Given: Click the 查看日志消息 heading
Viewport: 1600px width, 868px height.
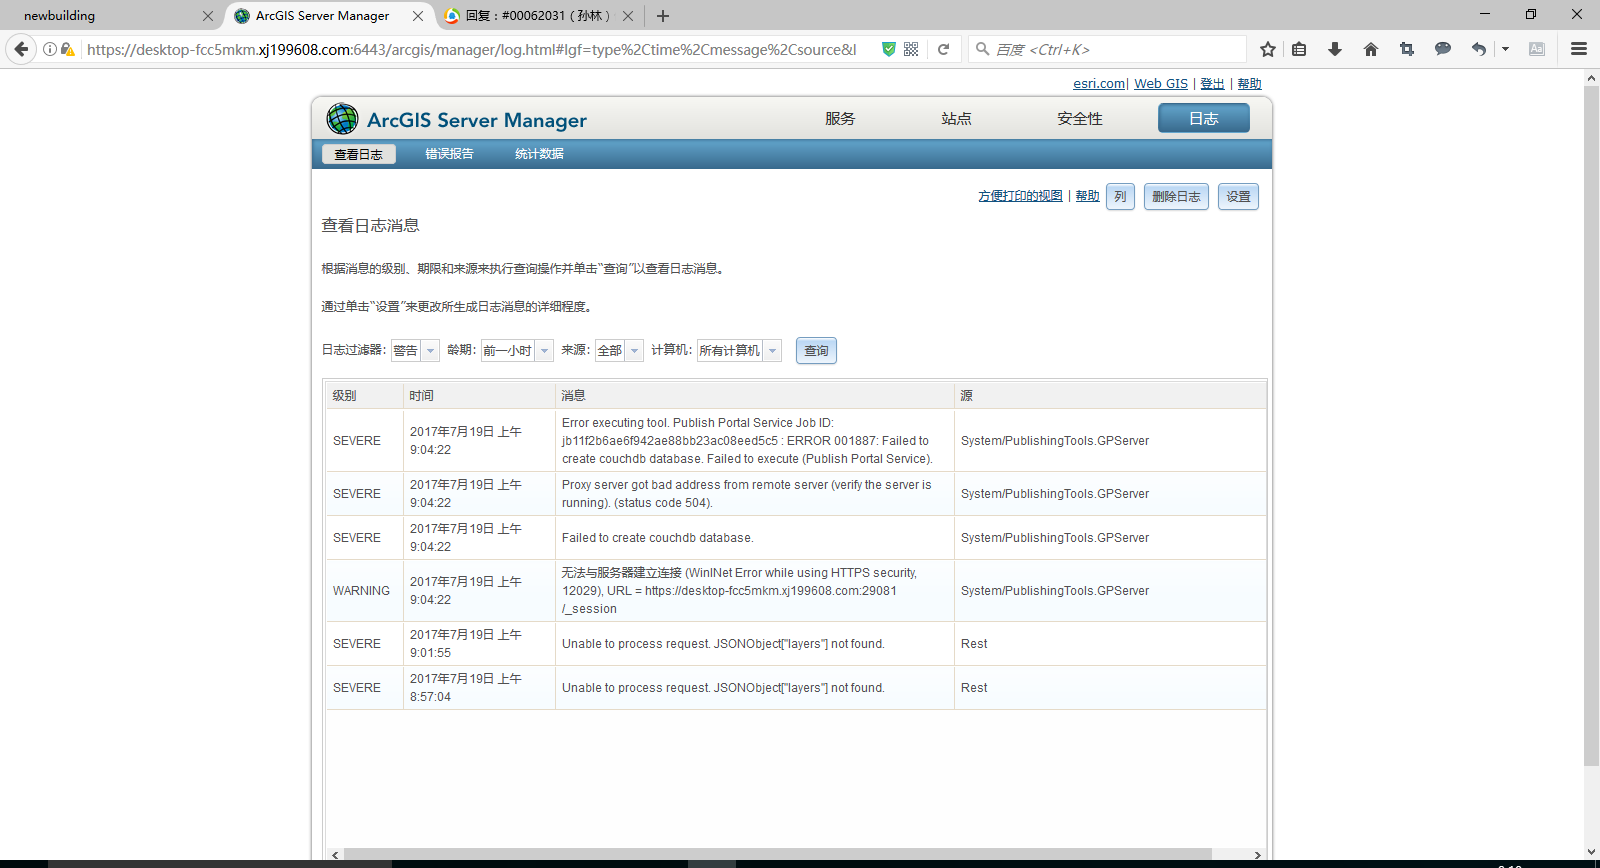Looking at the screenshot, I should pos(370,226).
